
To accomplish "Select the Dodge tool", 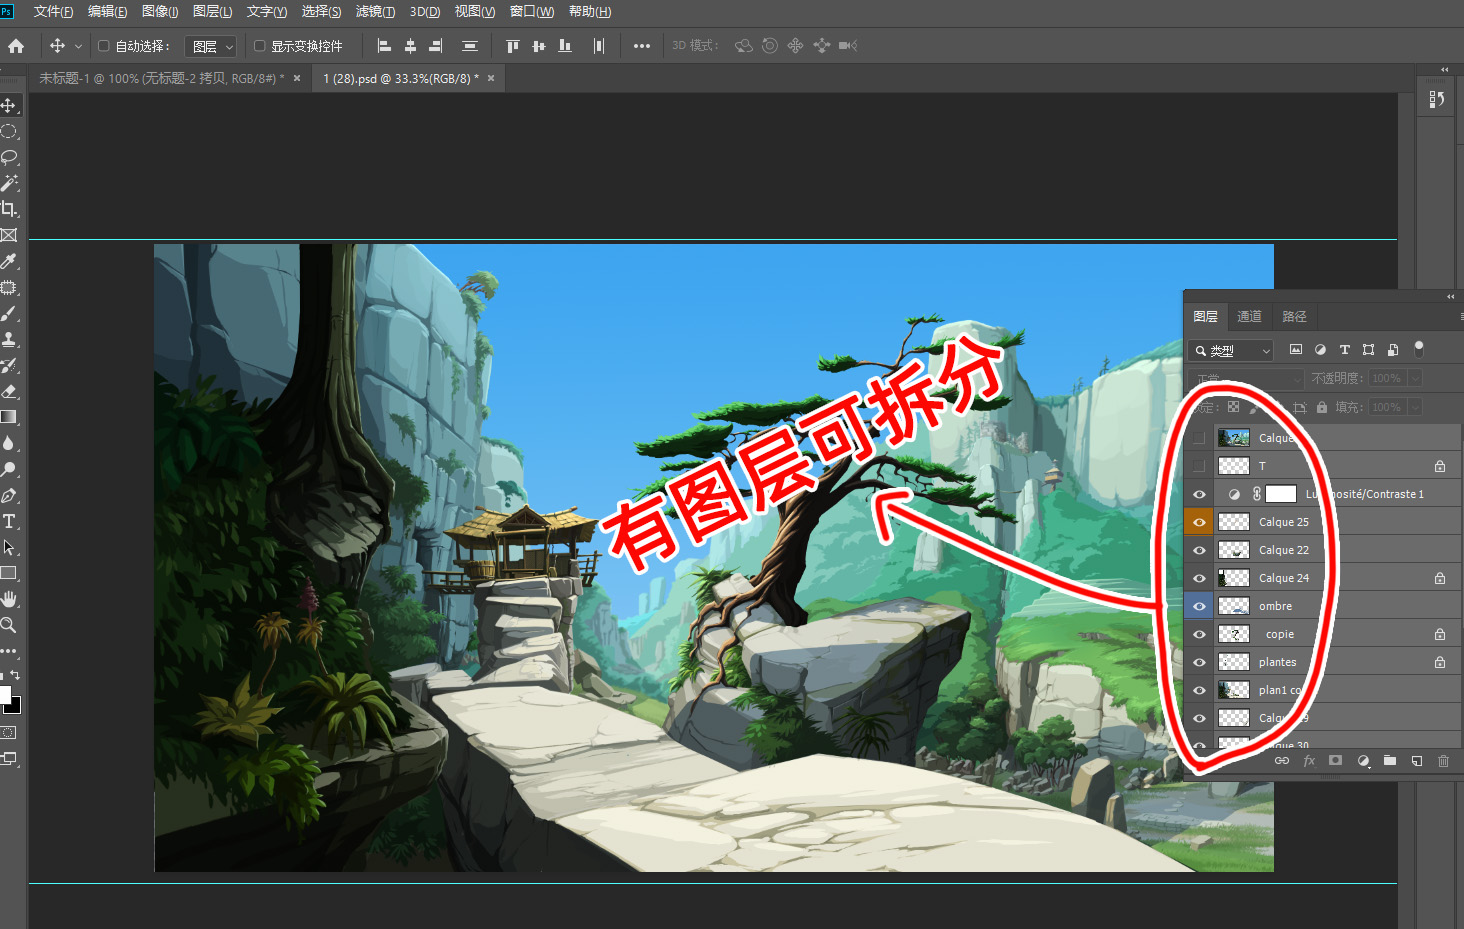I will pos(8,469).
